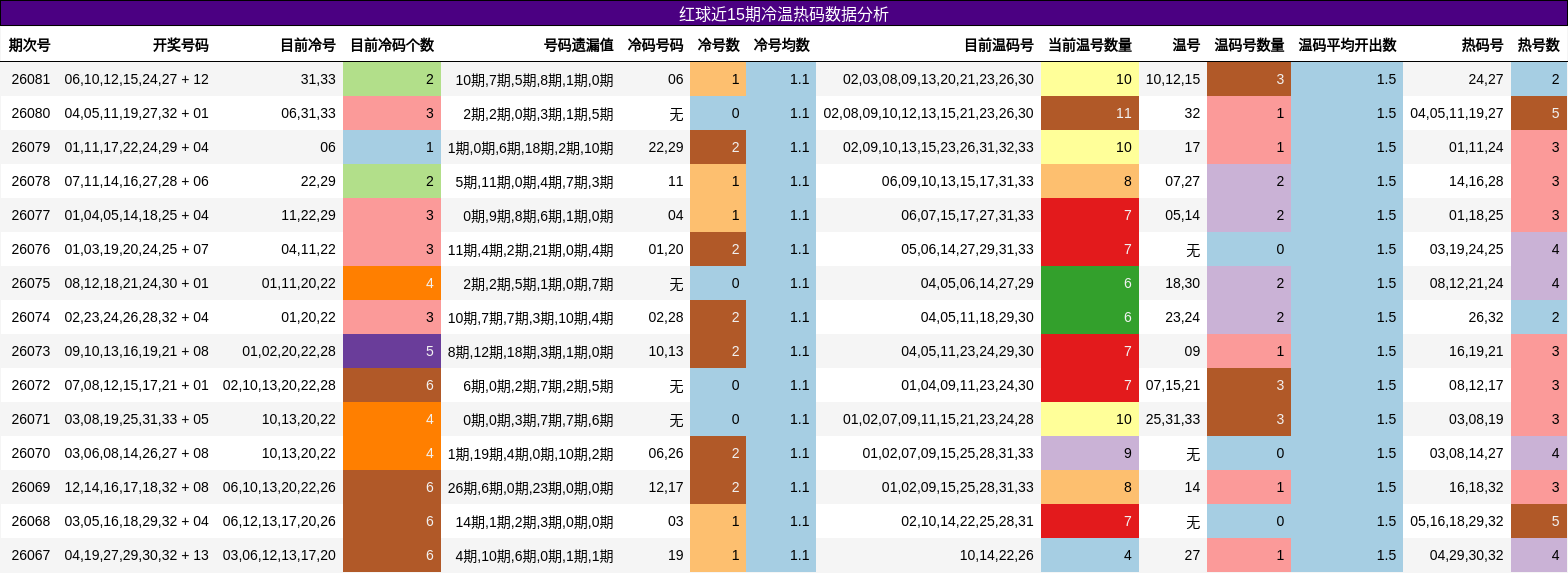
Task: Click omission values 1期,0期,6期,18期,2期,10期
Action: click(531, 147)
